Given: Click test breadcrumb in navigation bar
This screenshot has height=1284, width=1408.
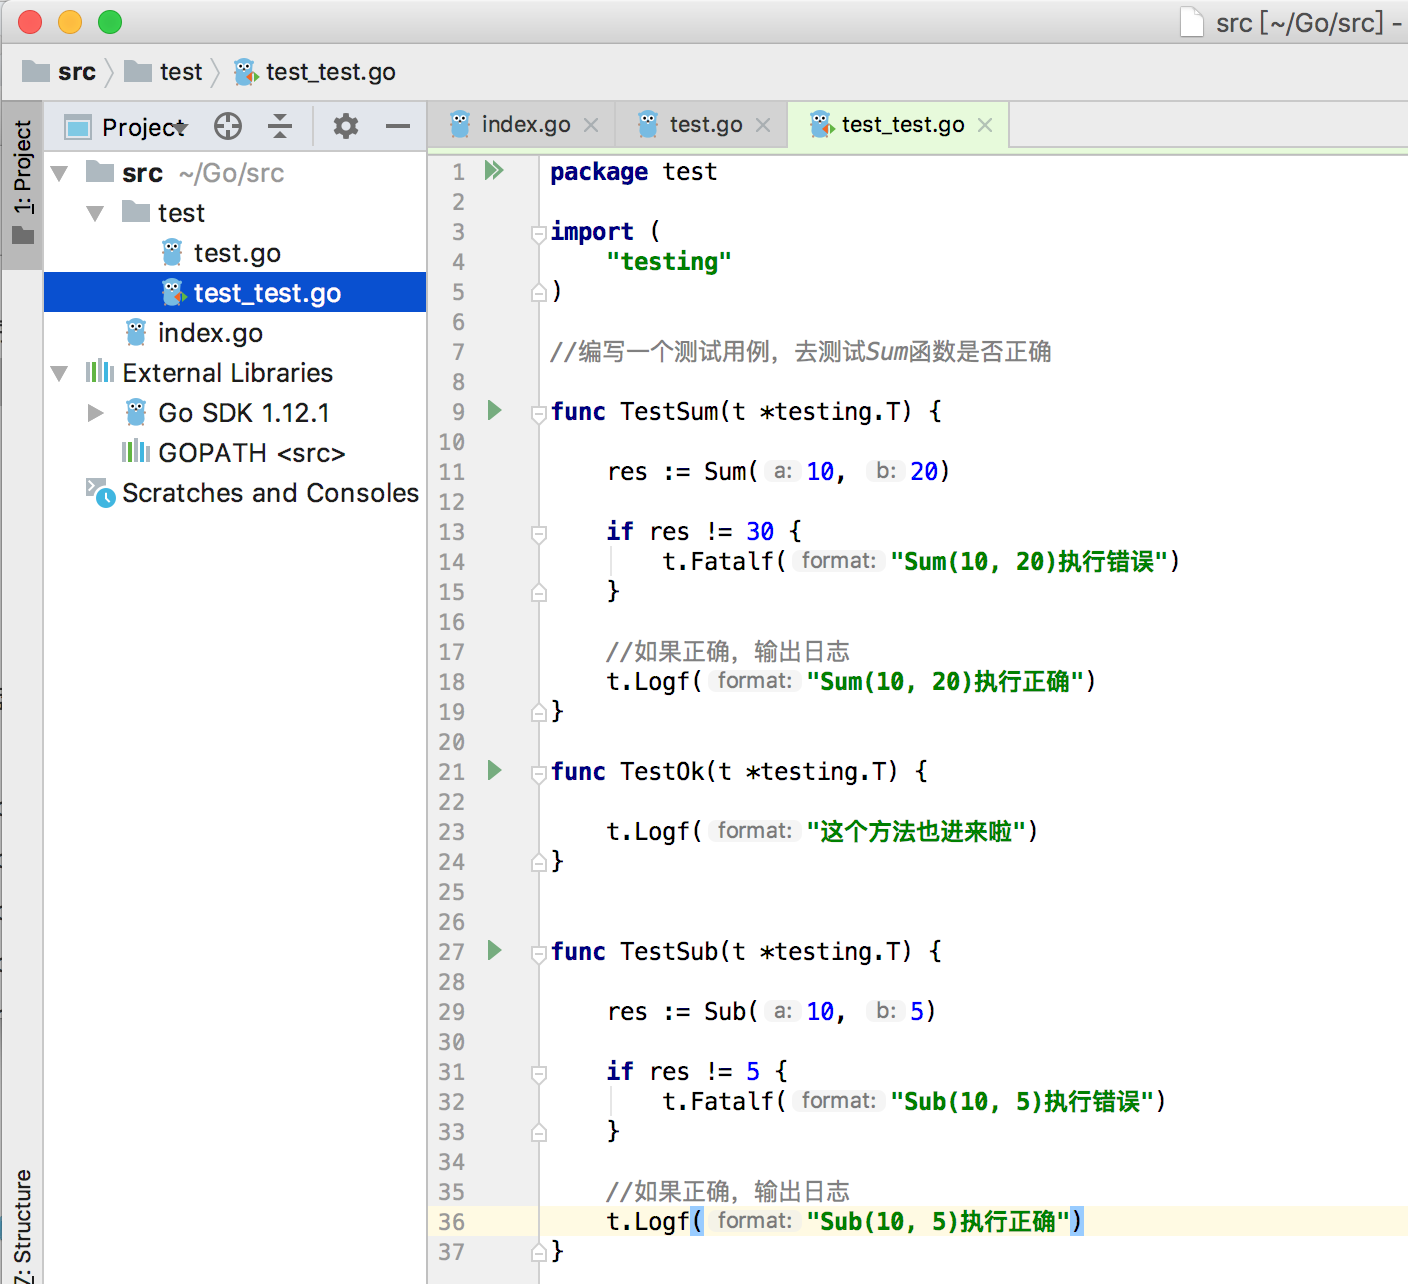Looking at the screenshot, I should 163,72.
